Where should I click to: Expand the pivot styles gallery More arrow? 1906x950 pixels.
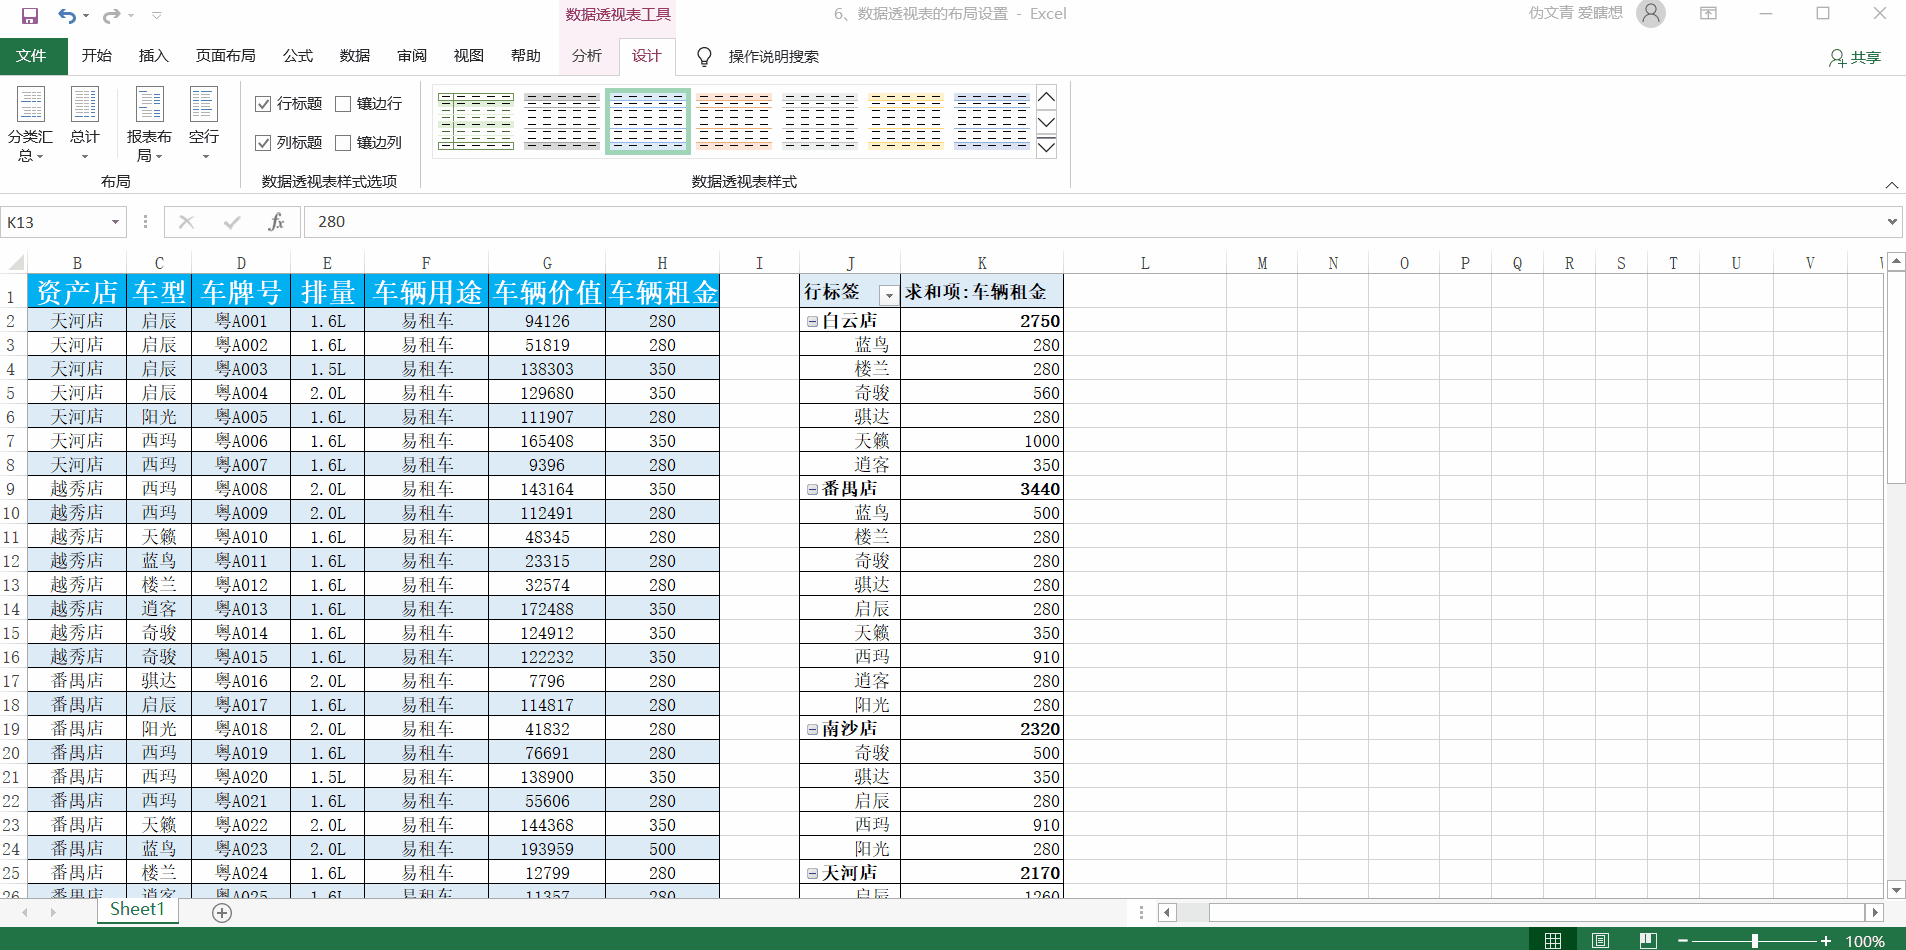coord(1047,147)
